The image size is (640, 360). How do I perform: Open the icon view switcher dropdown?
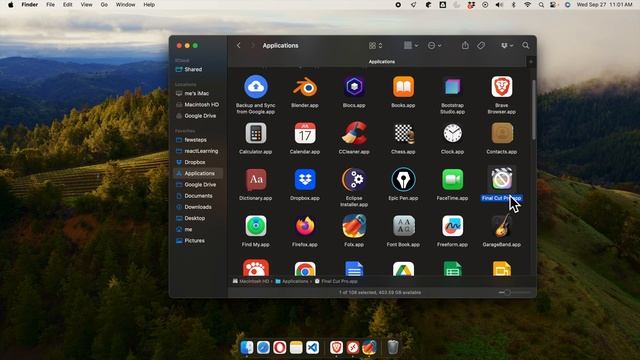[x=375, y=46]
